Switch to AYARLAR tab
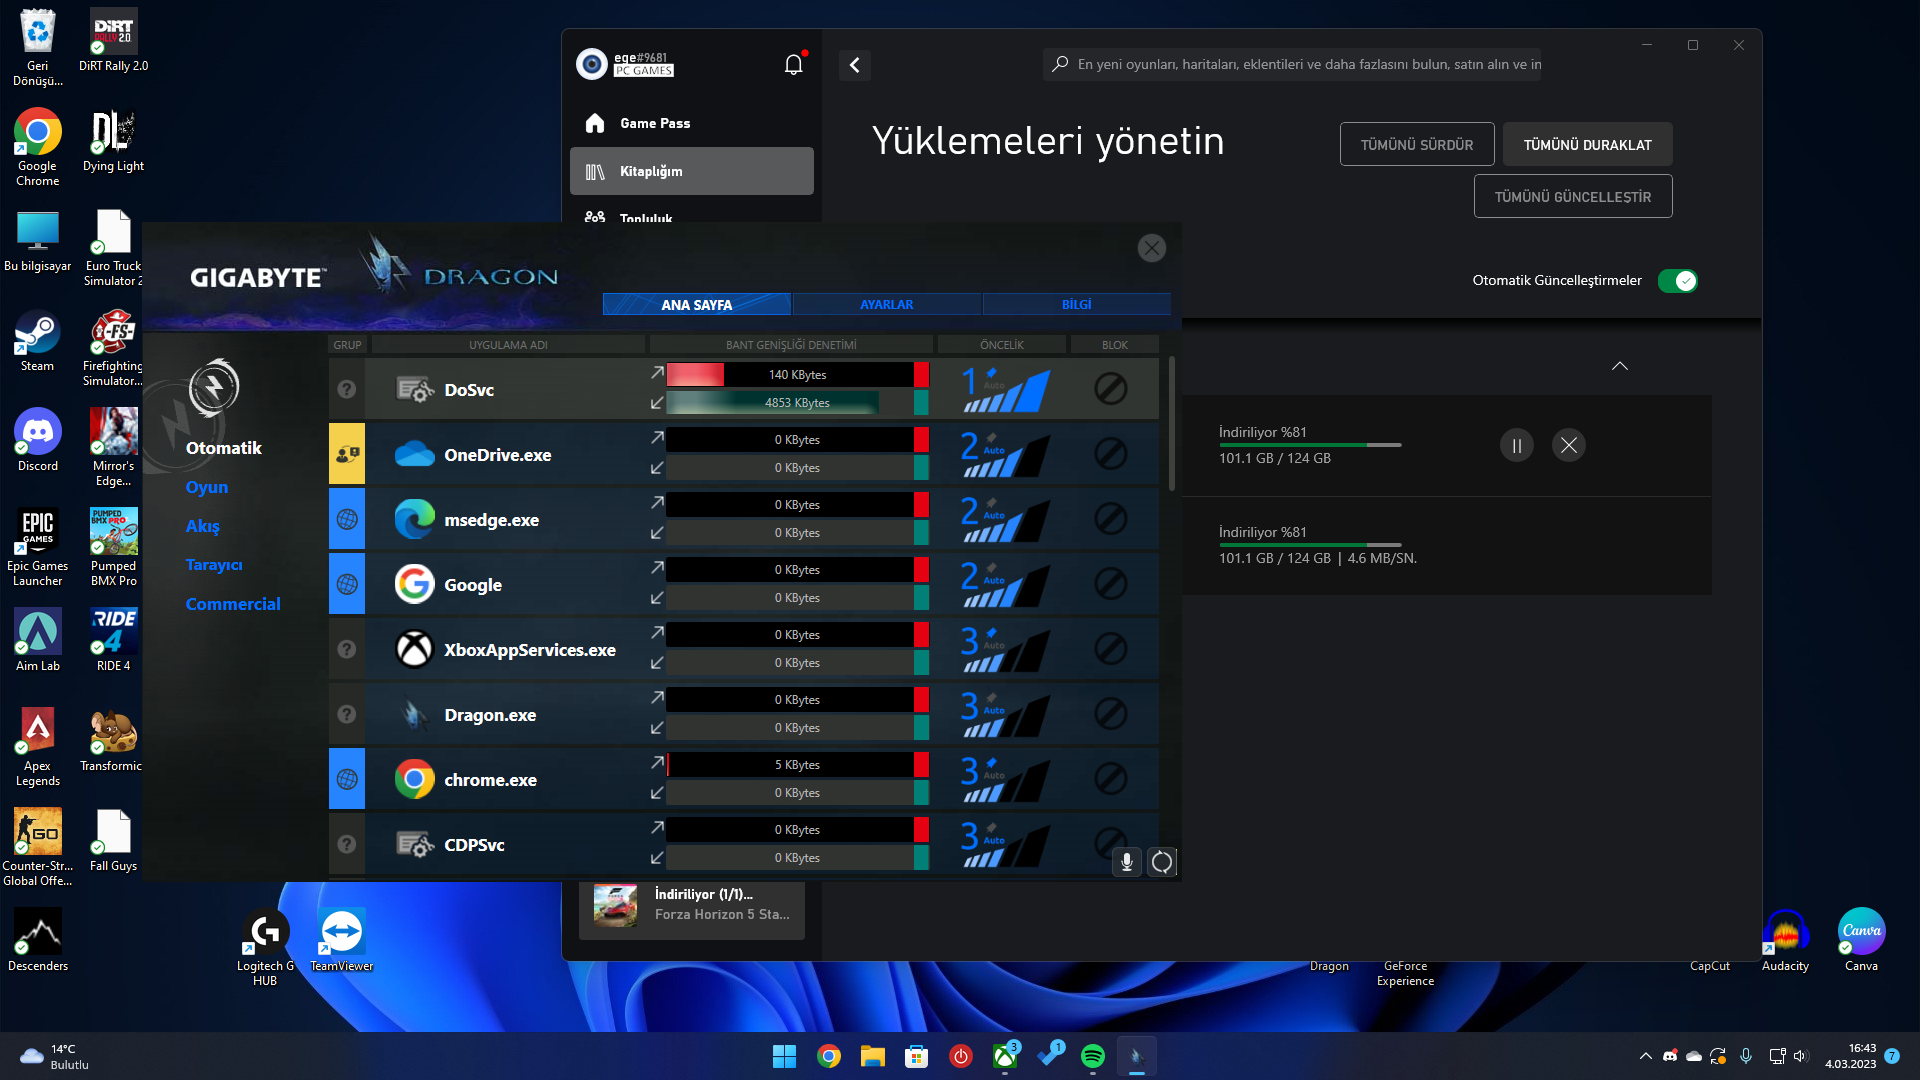Image resolution: width=1920 pixels, height=1080 pixels. [886, 304]
